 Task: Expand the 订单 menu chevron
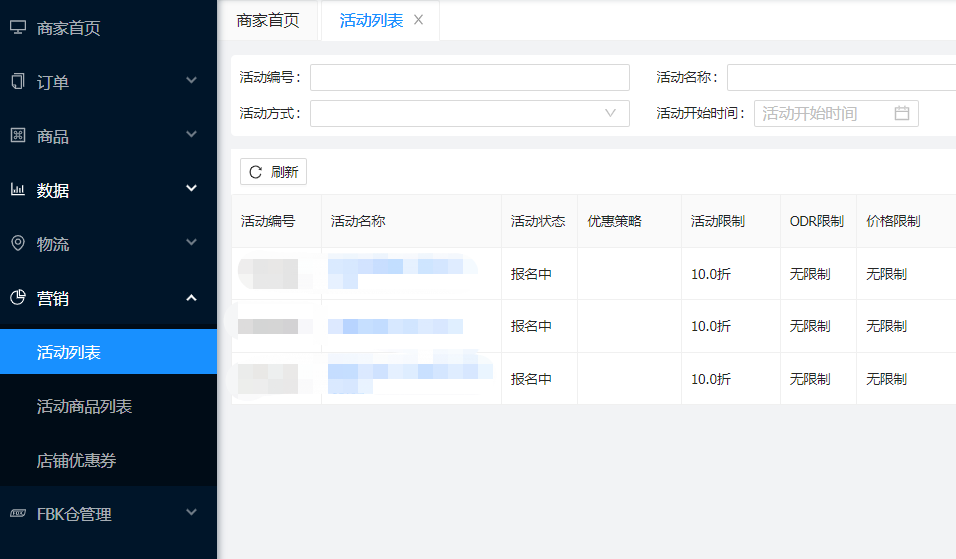pyautogui.click(x=191, y=80)
